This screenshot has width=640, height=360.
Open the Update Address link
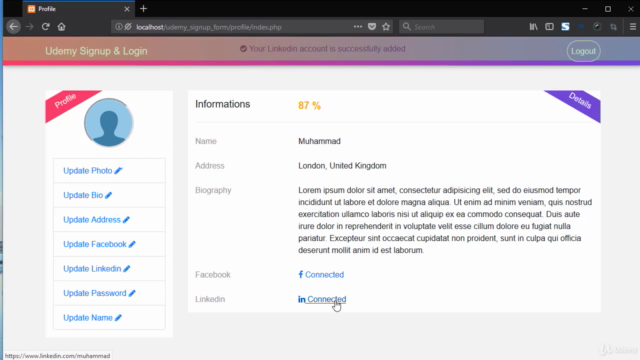click(96, 220)
